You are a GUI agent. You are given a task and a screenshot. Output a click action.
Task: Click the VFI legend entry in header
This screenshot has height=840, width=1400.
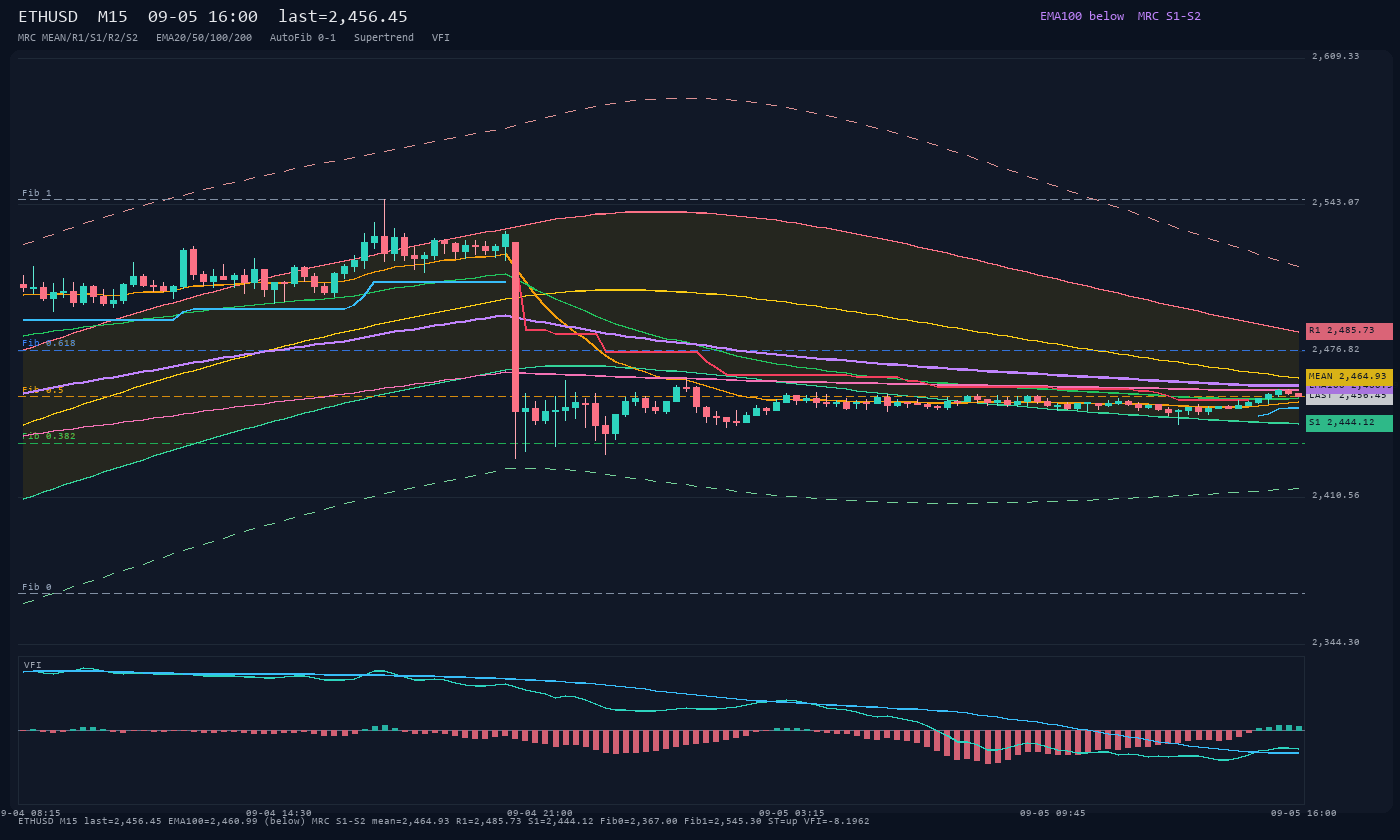(441, 37)
